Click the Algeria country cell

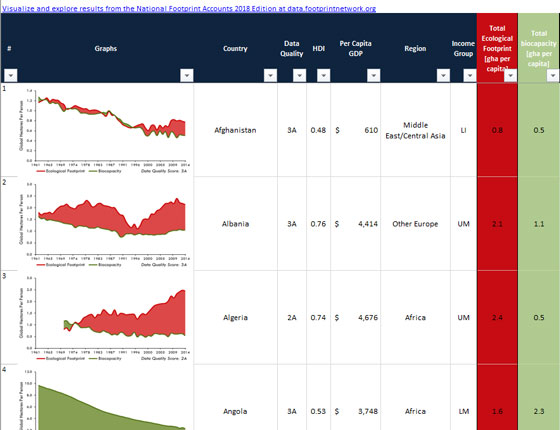point(235,318)
